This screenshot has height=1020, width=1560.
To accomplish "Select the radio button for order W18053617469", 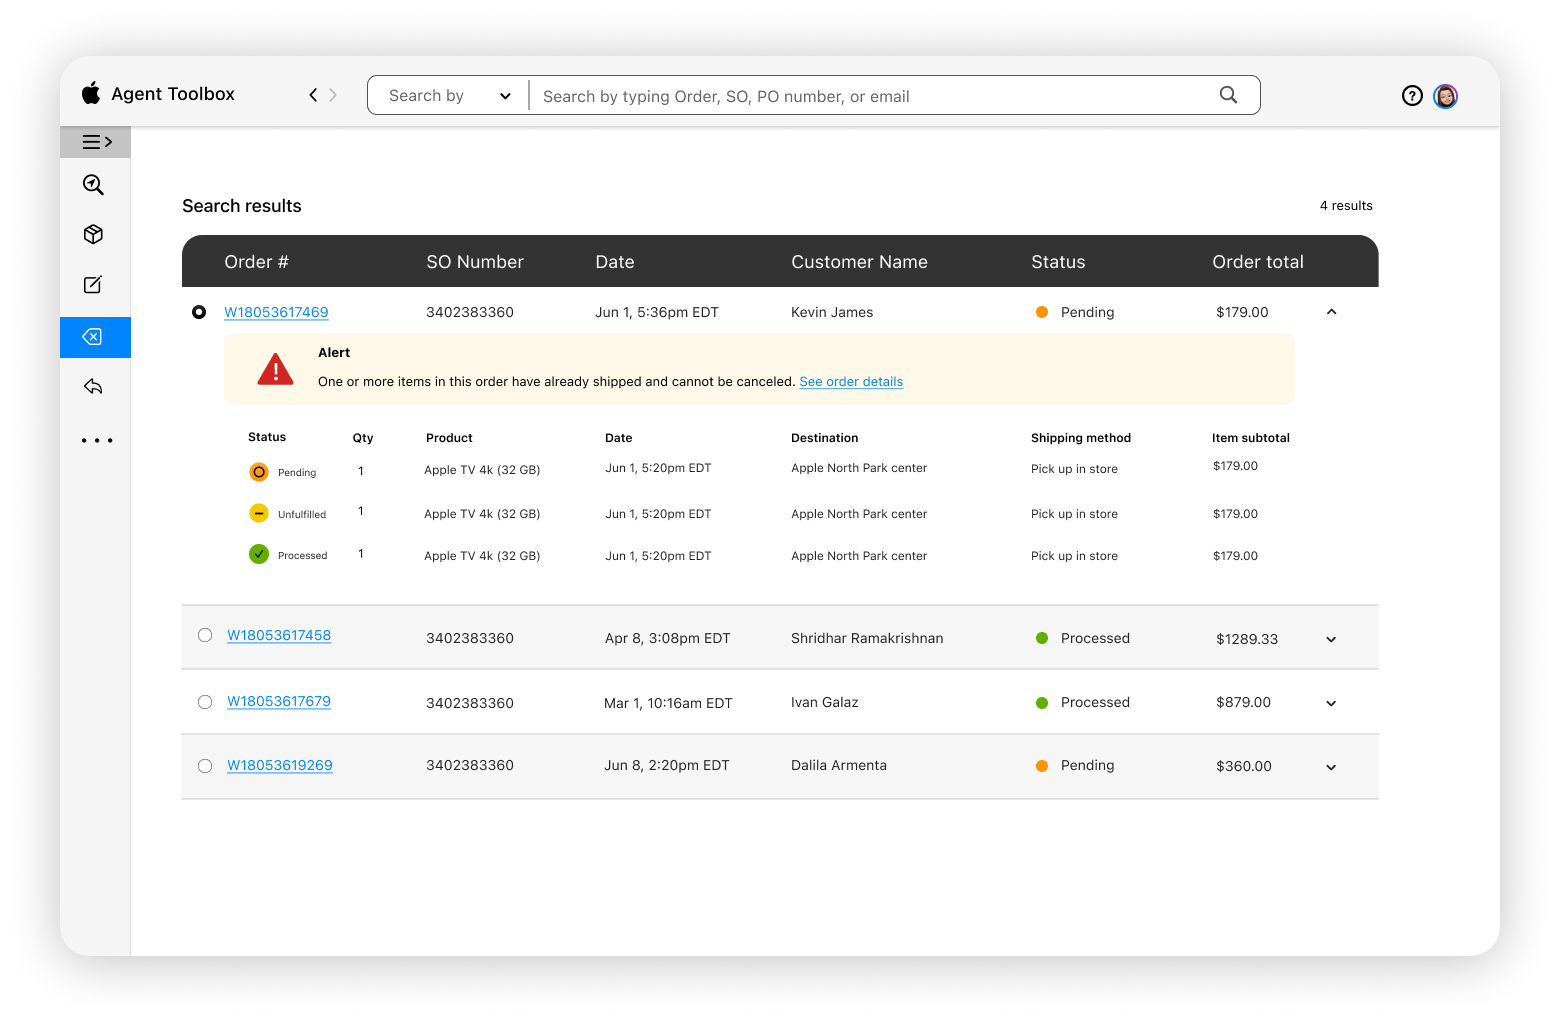I will [x=199, y=312].
